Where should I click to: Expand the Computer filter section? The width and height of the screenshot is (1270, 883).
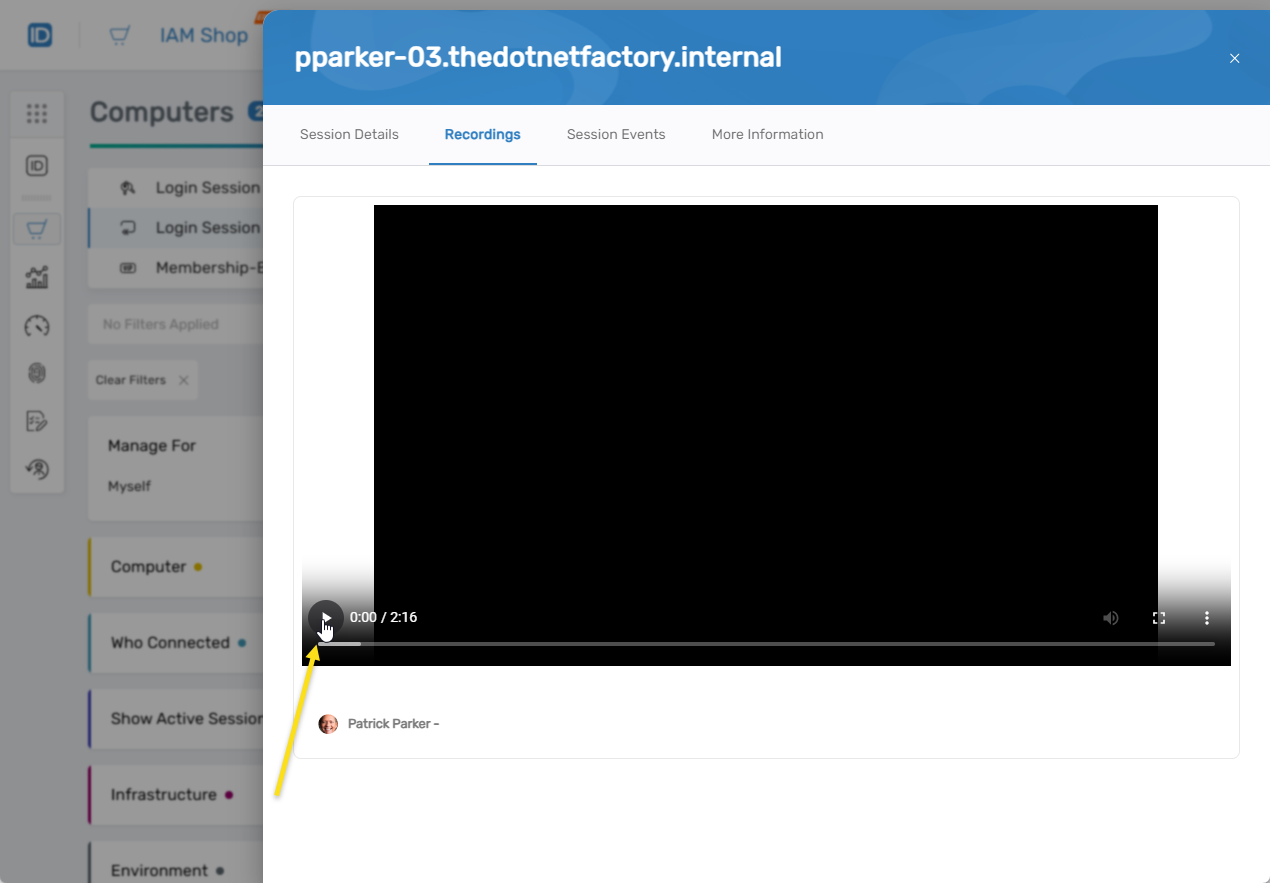[x=148, y=567]
